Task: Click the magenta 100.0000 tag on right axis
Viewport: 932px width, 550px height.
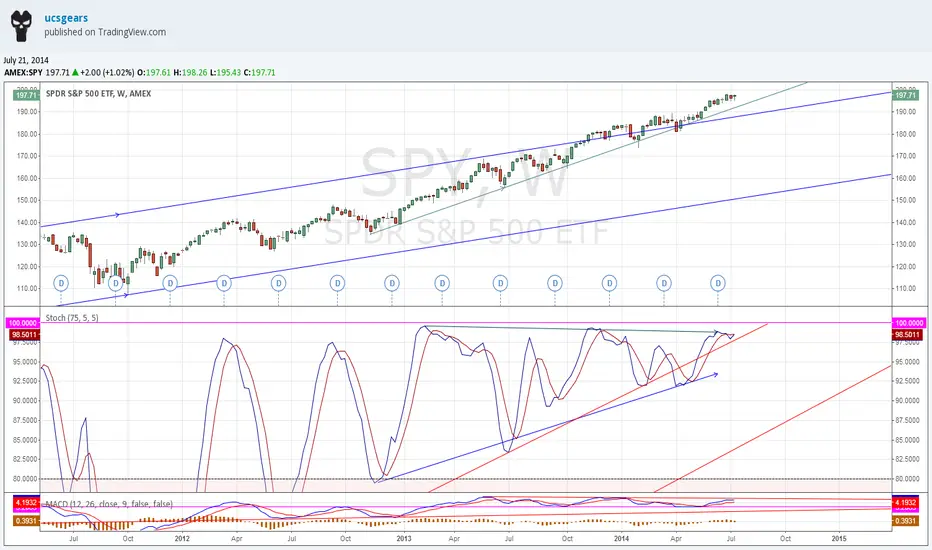Action: click(909, 323)
